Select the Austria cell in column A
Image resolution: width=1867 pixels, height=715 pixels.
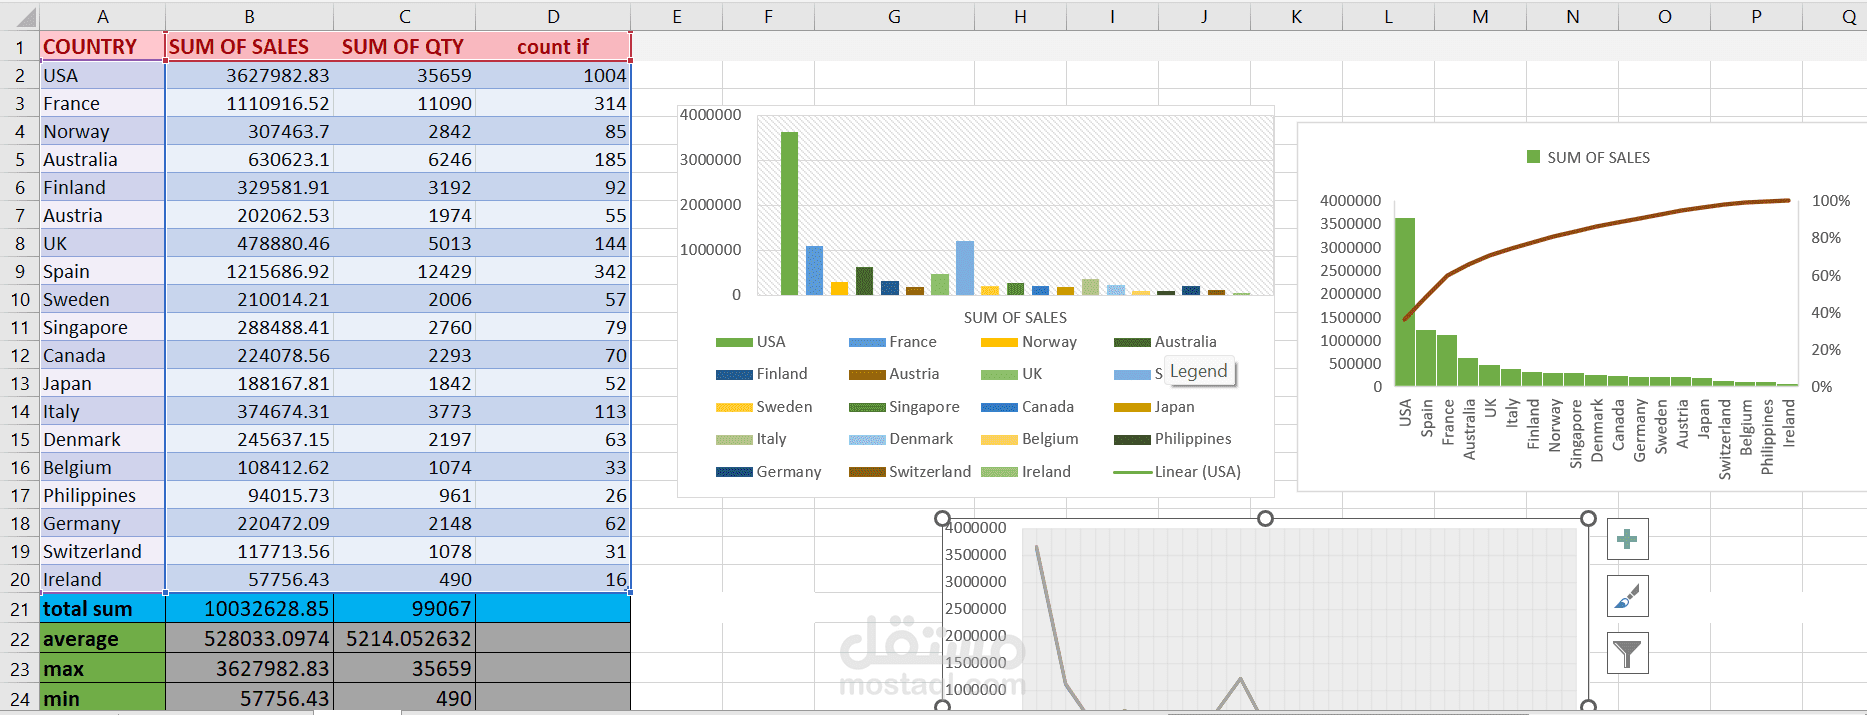(x=102, y=215)
